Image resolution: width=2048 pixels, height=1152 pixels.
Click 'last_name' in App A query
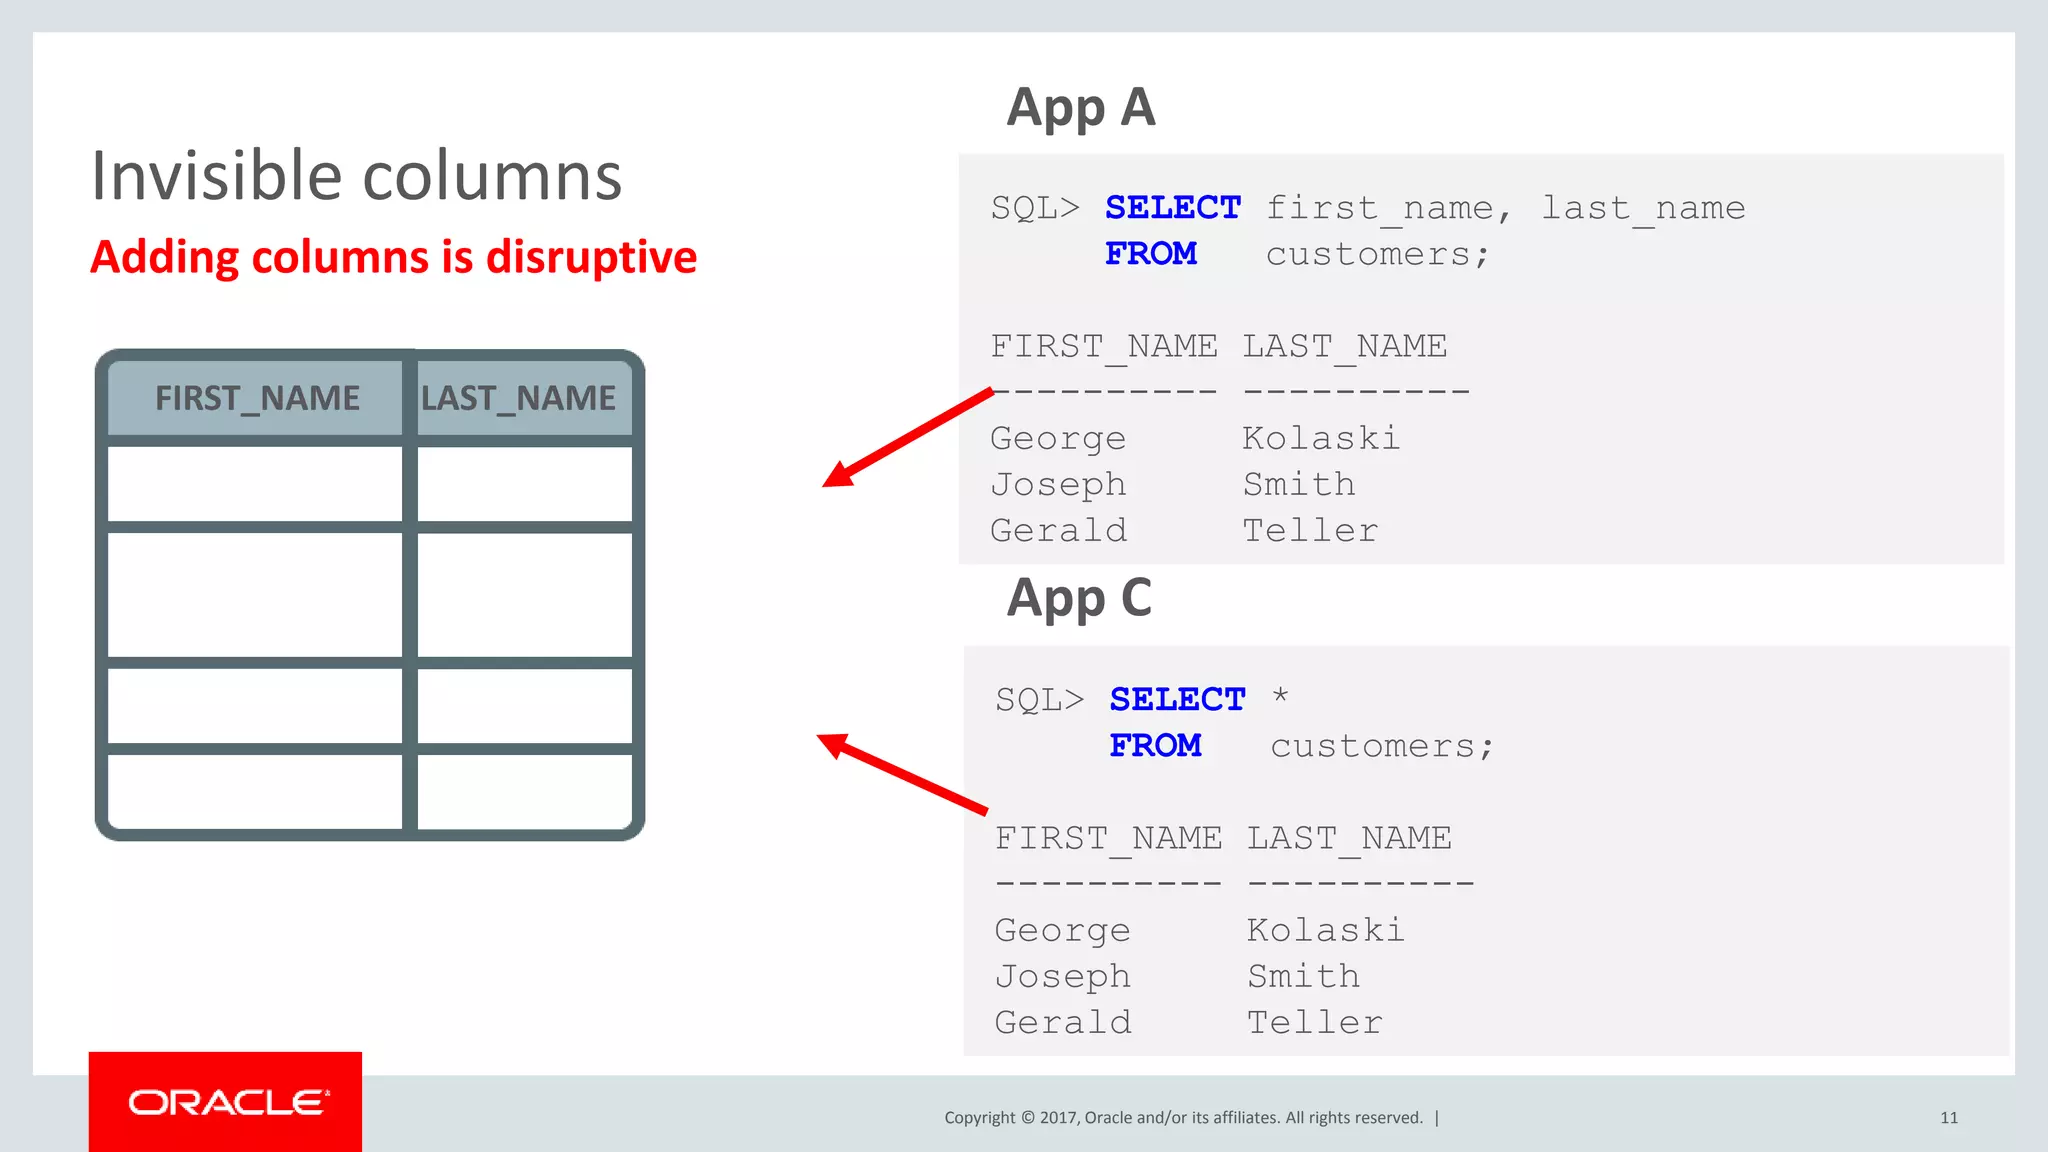pyautogui.click(x=1643, y=208)
